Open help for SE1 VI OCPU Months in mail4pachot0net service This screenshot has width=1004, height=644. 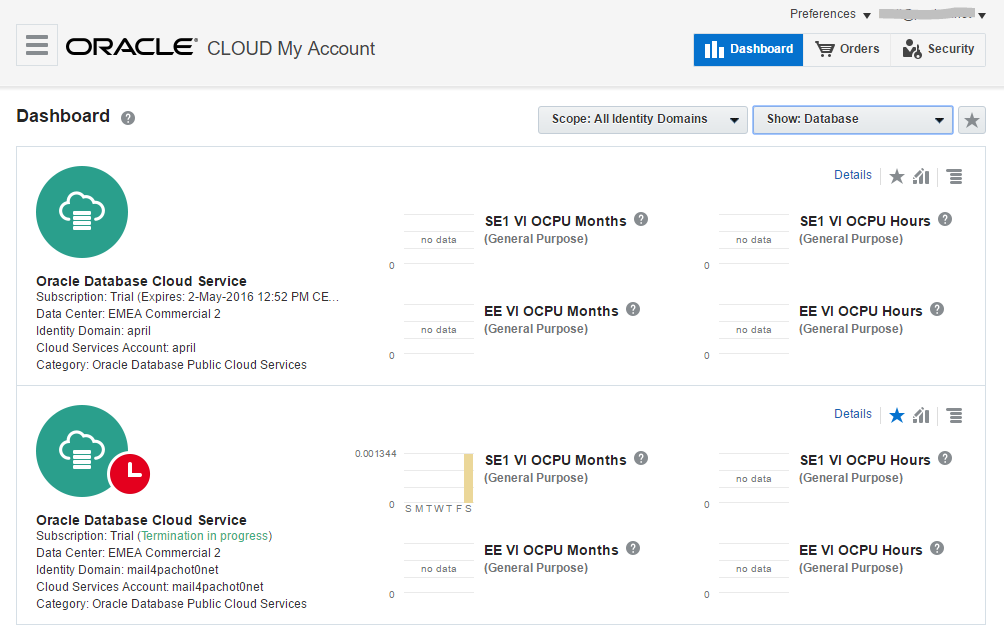coord(641,458)
